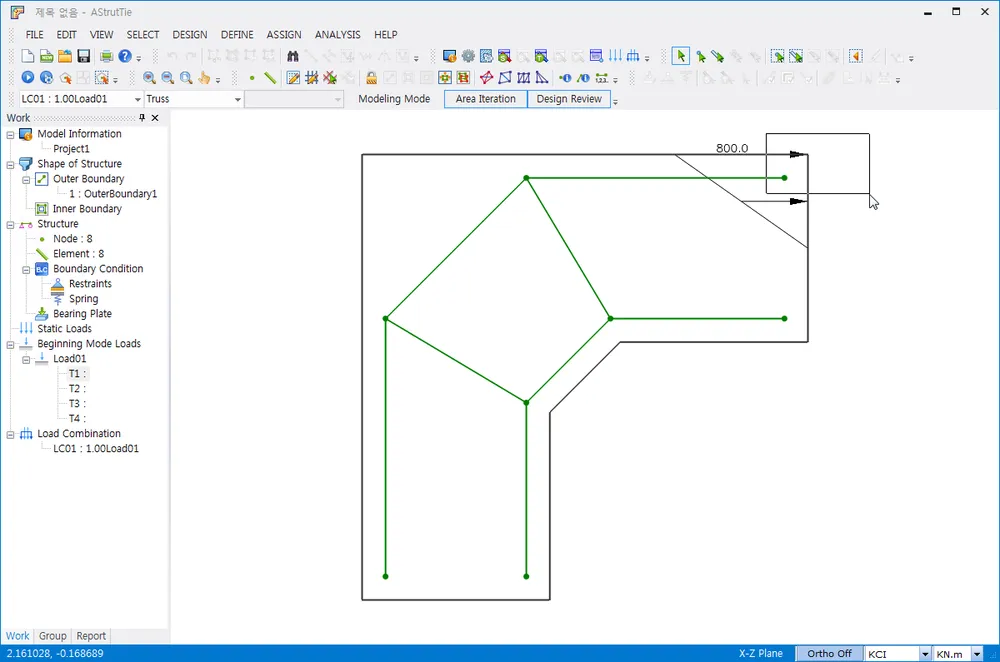Open a file with the folder icon

[x=64, y=57]
